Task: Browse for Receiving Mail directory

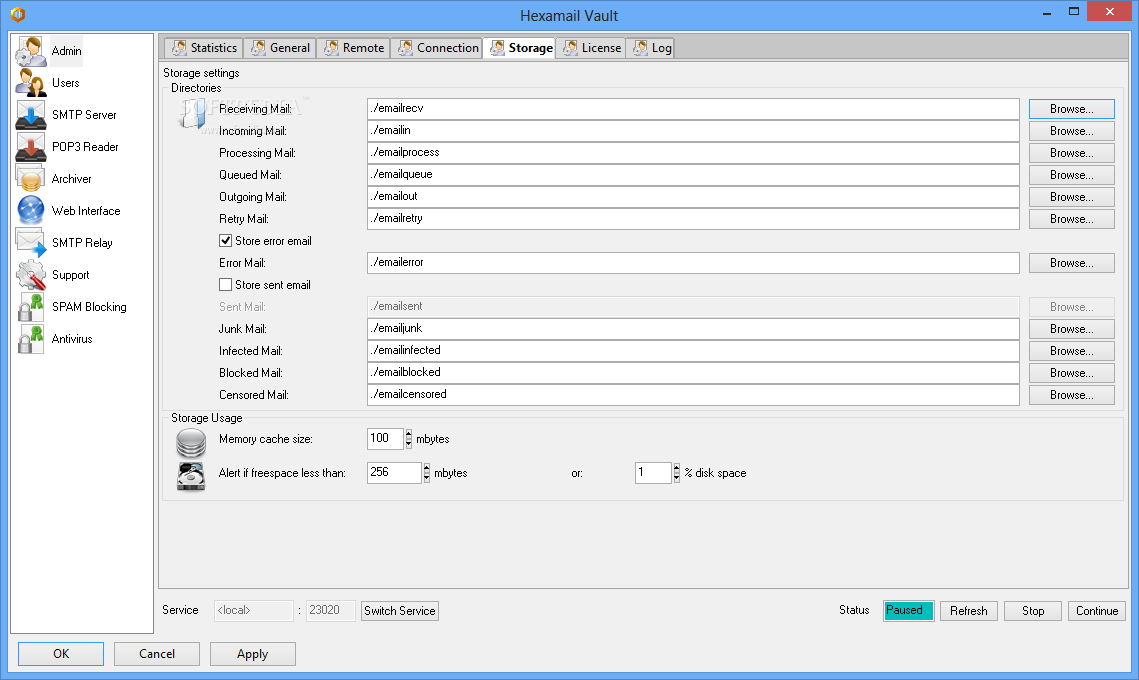Action: point(1071,109)
